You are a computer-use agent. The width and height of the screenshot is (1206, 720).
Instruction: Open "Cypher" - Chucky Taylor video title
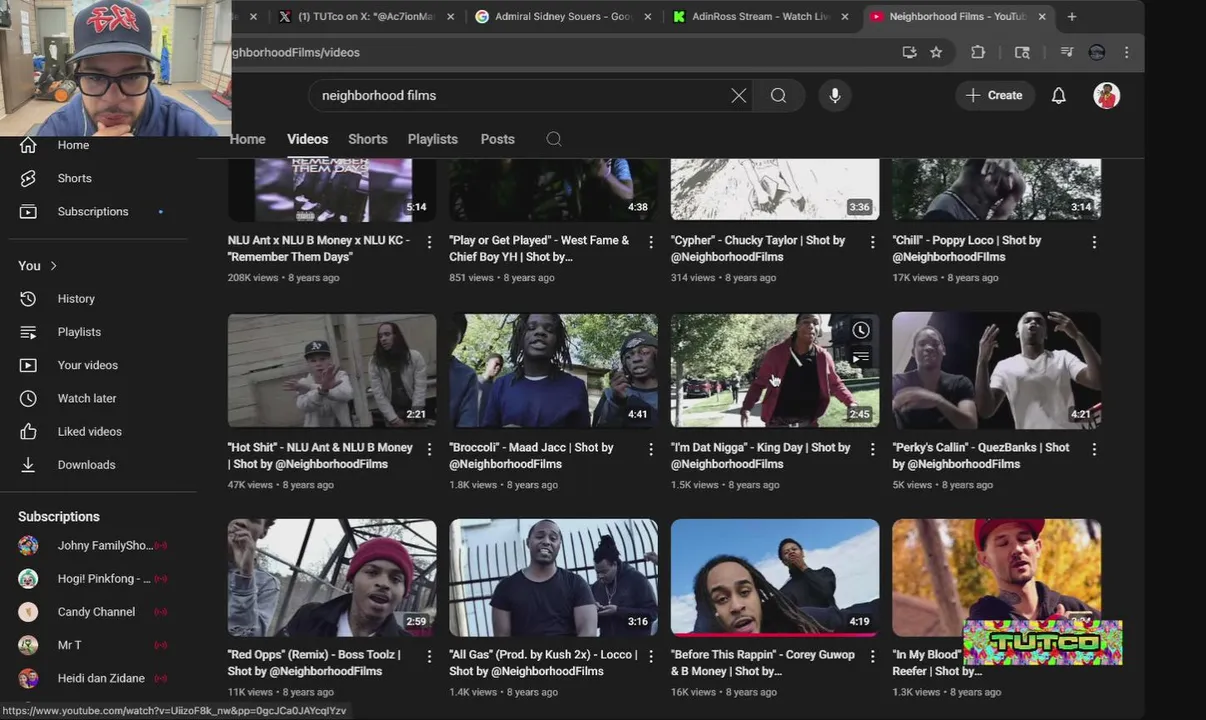(x=758, y=248)
